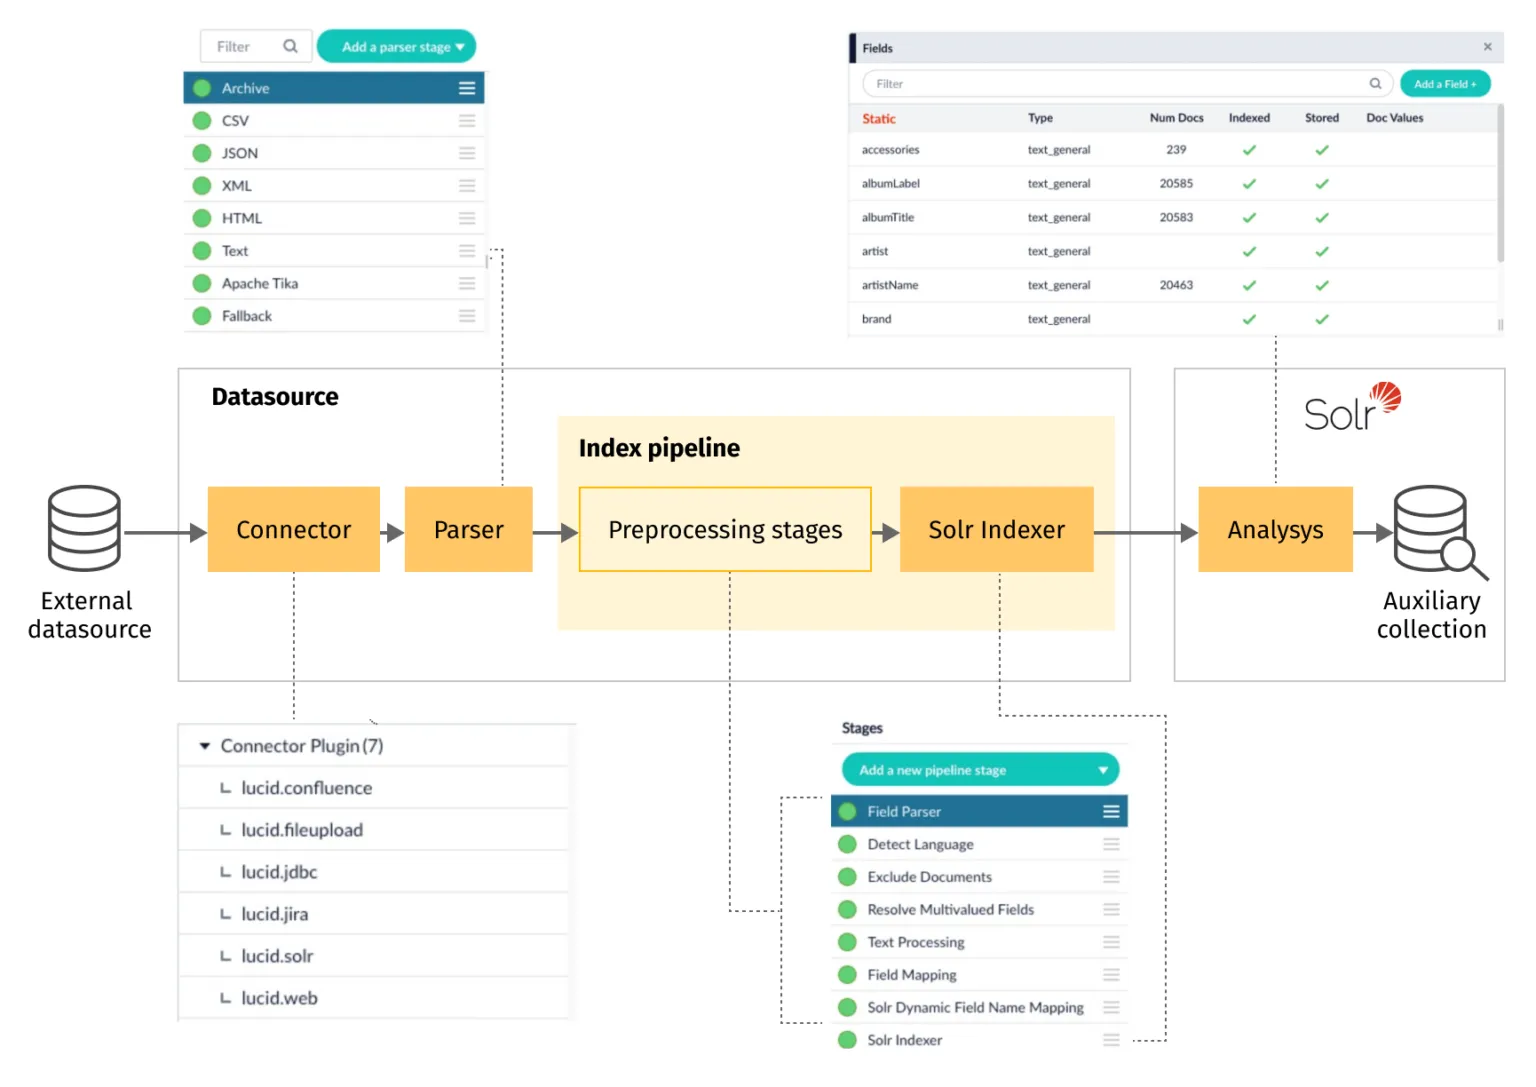Toggle the green dot on Detect Language stage

point(846,844)
